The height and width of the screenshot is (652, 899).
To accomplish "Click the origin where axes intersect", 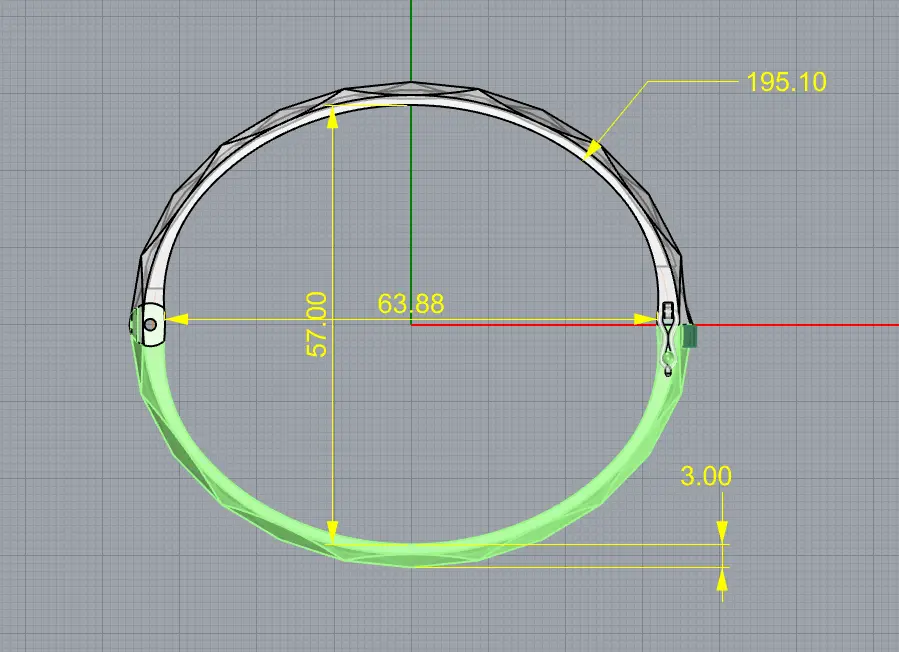I will [410, 324].
